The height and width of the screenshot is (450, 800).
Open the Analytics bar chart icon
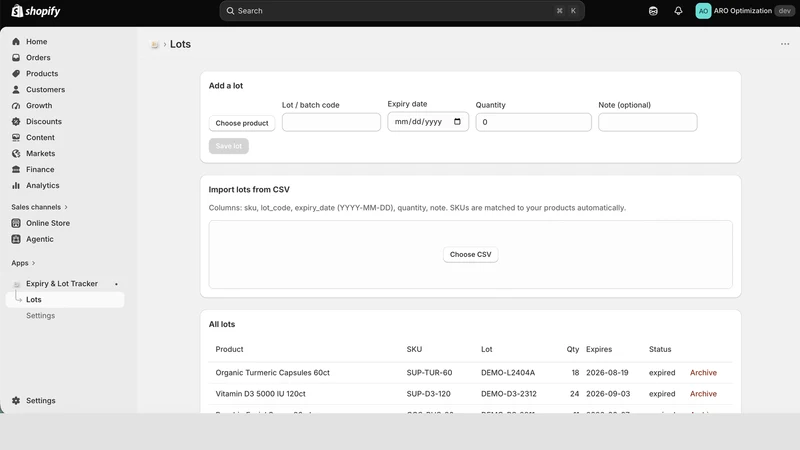click(x=16, y=185)
